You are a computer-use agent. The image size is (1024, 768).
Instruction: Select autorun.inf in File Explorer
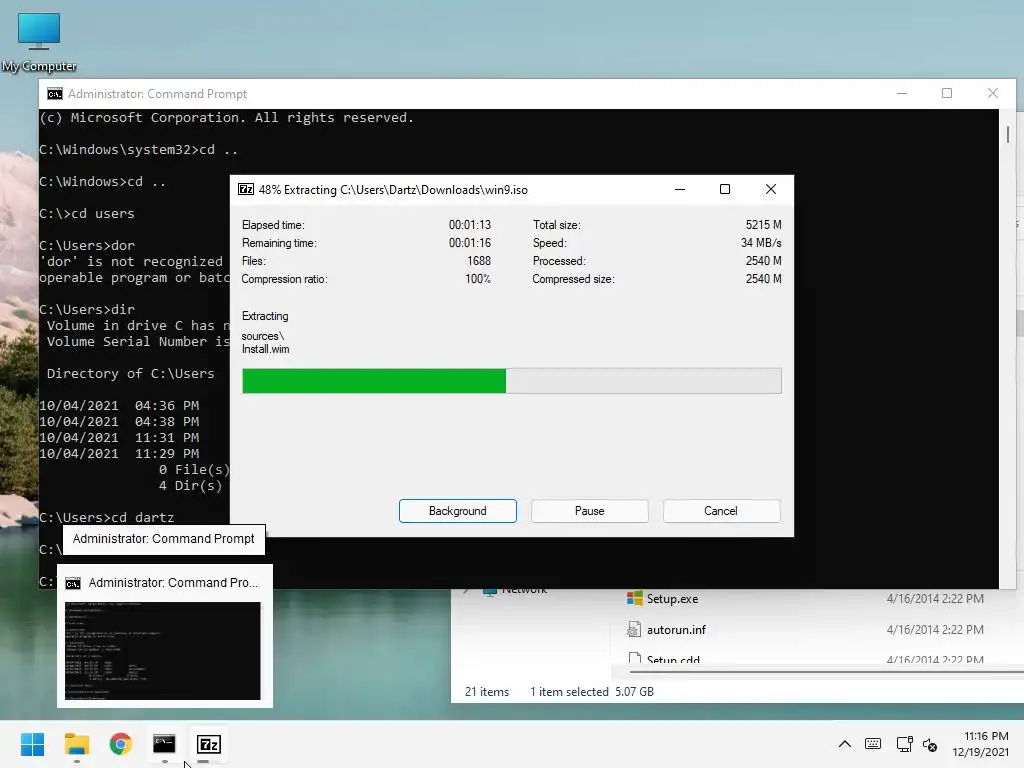(676, 630)
